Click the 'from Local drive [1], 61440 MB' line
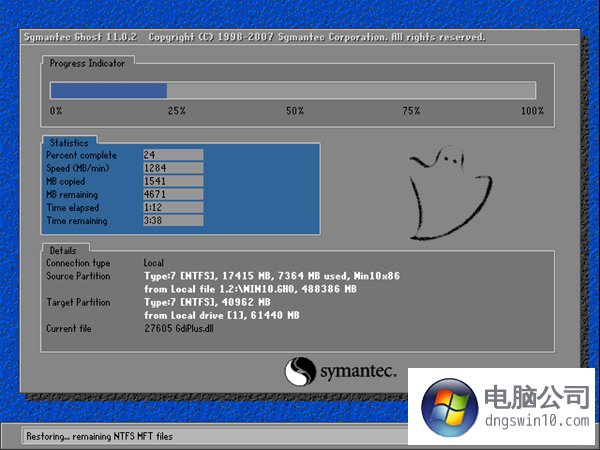The width and height of the screenshot is (600, 450). [x=222, y=315]
